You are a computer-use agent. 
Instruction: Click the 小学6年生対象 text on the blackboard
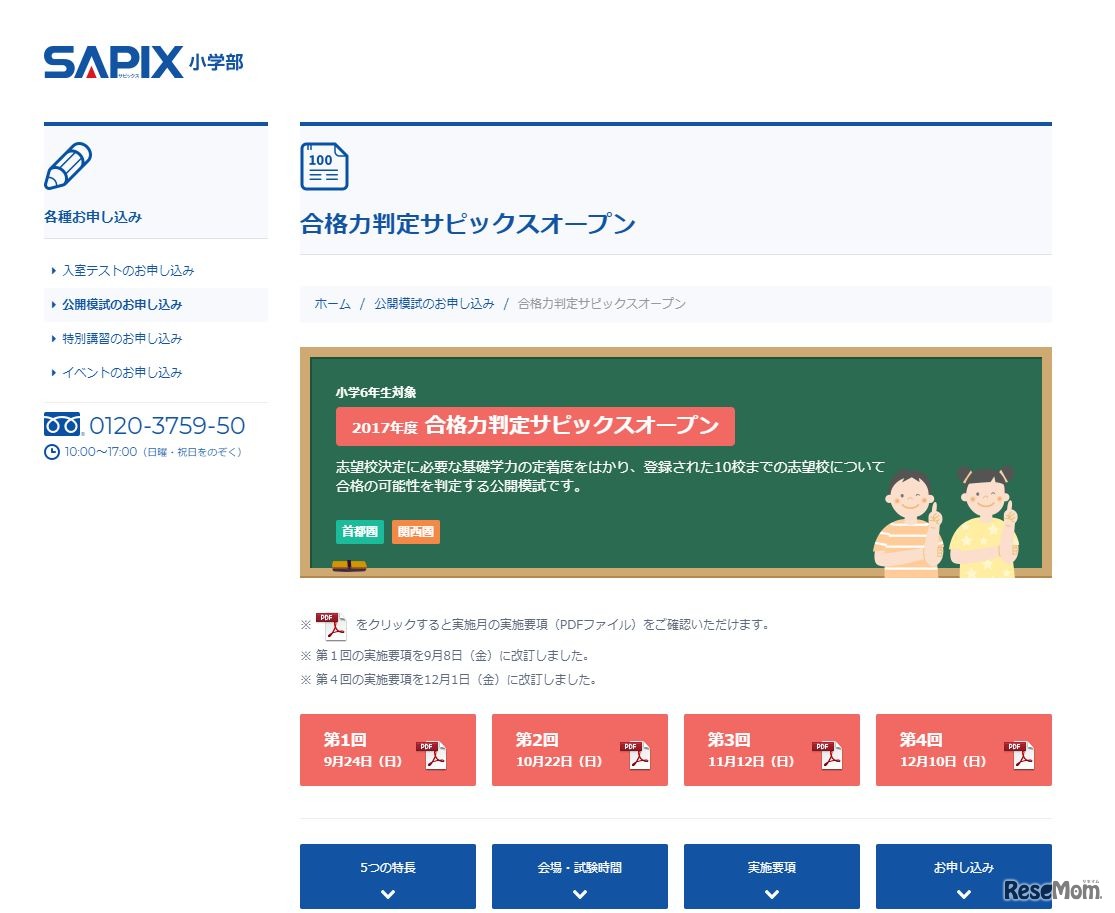(376, 393)
